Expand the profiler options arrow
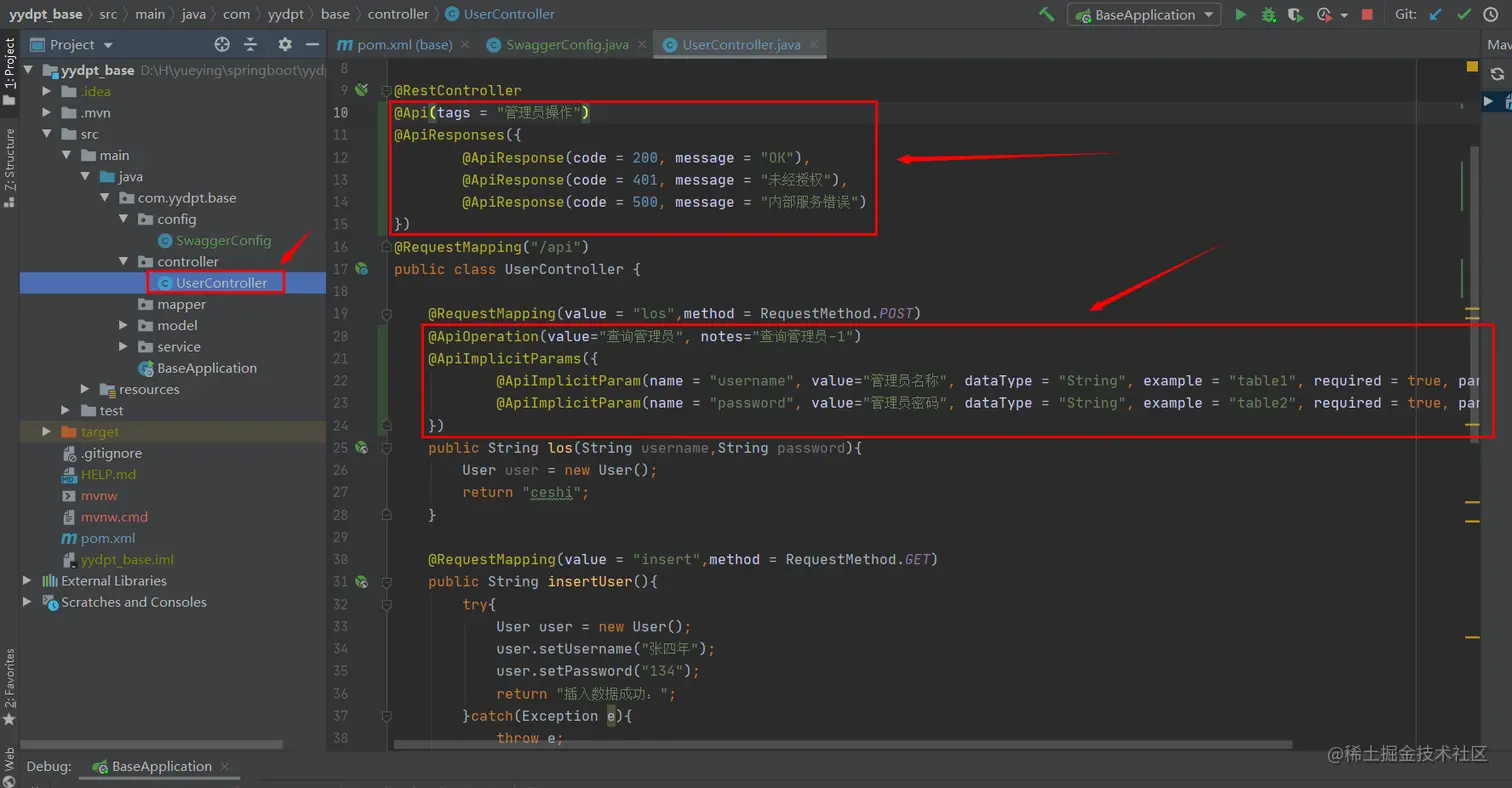 pyautogui.click(x=1344, y=15)
